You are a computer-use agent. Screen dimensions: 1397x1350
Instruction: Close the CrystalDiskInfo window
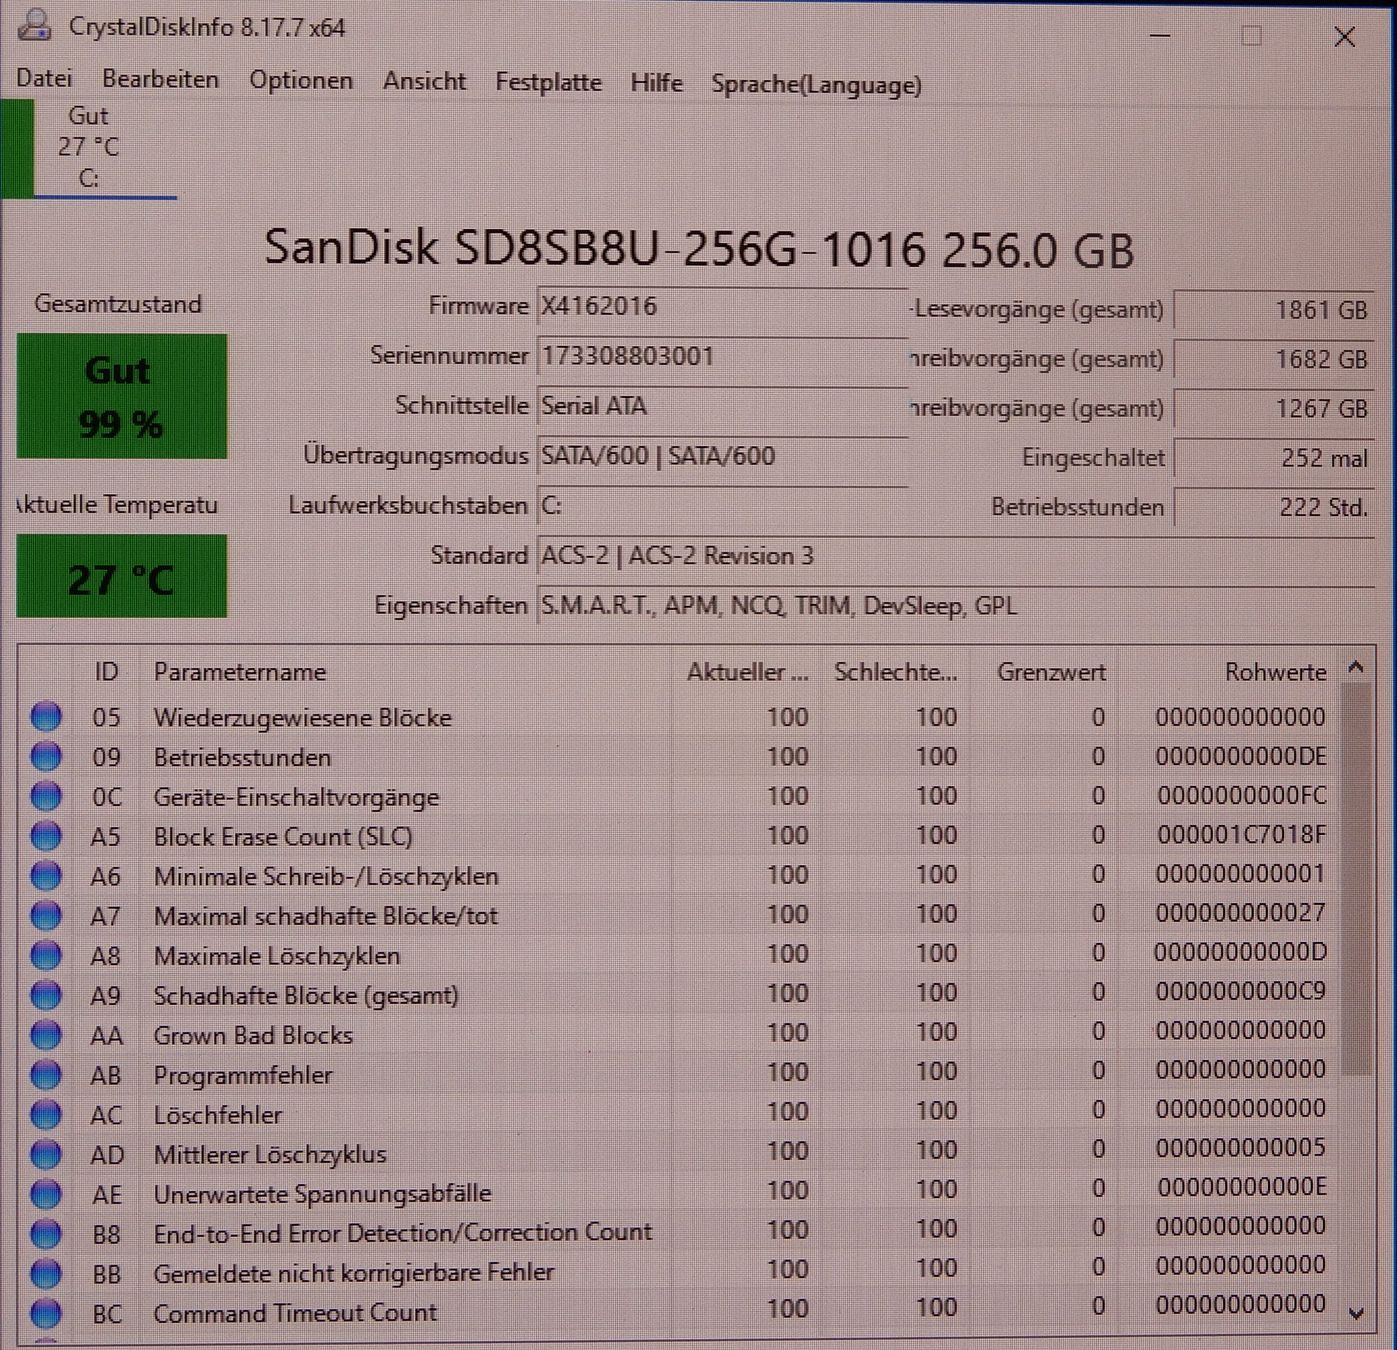(1344, 37)
